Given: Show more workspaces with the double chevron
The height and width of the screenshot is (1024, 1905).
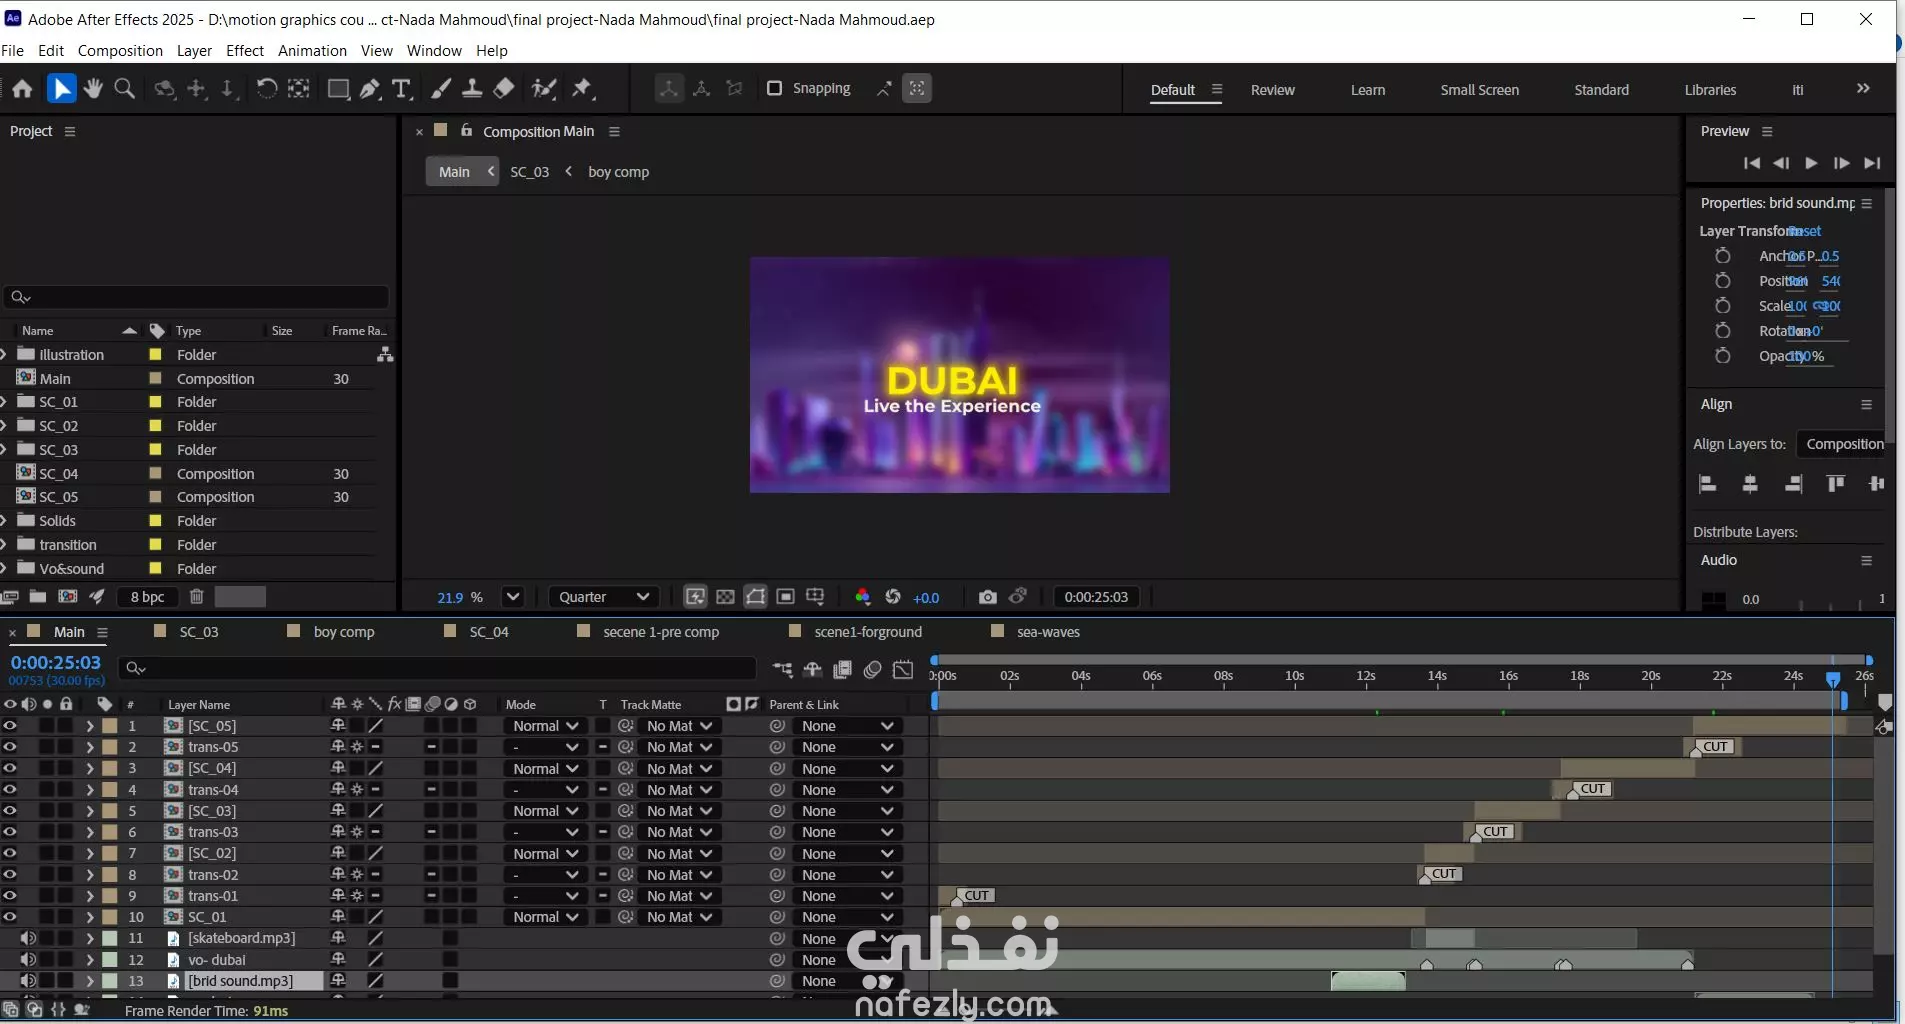Looking at the screenshot, I should pyautogui.click(x=1863, y=89).
